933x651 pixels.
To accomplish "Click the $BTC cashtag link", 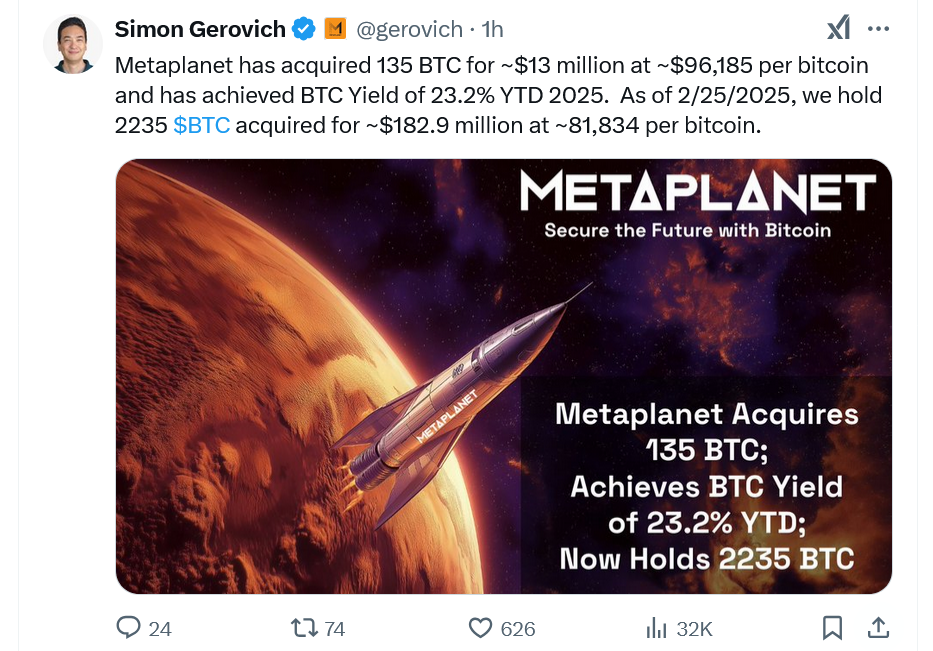I will pos(201,126).
